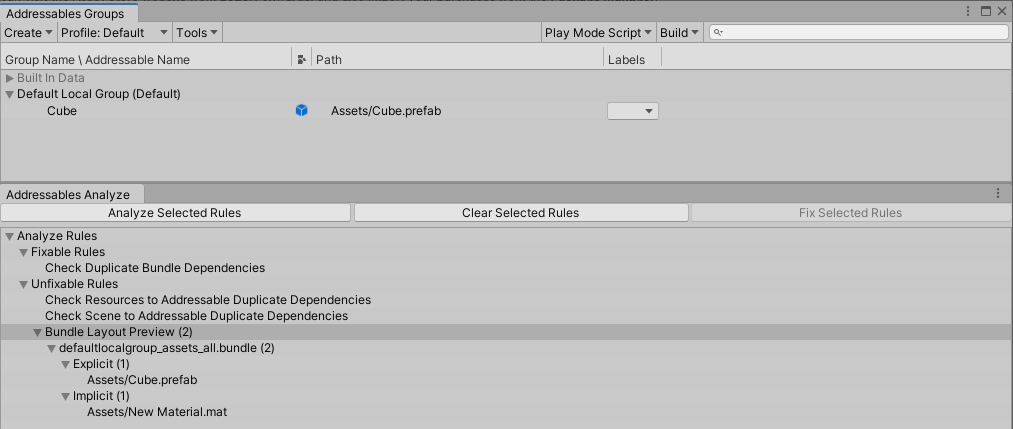Open the Play Mode Script dropdown
This screenshot has width=1013, height=429.
coord(598,33)
